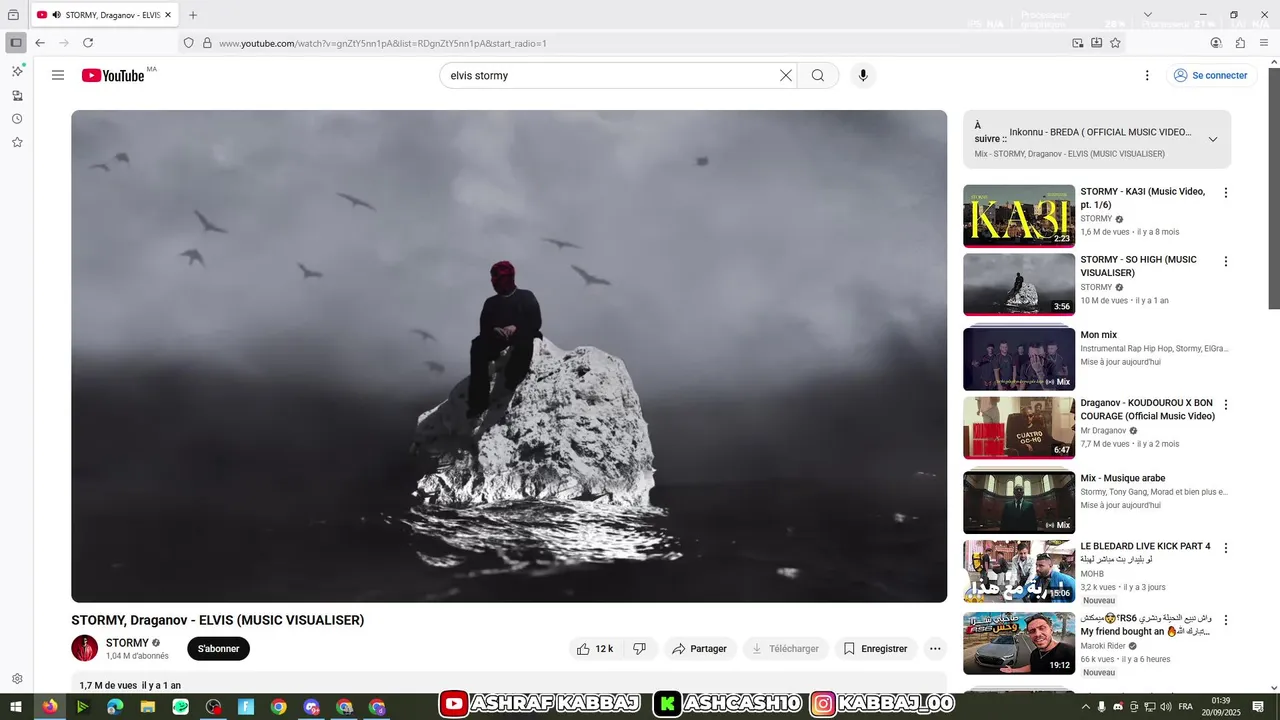This screenshot has width=1280, height=720.
Task: Clear the search text with the X
Action: 786,75
